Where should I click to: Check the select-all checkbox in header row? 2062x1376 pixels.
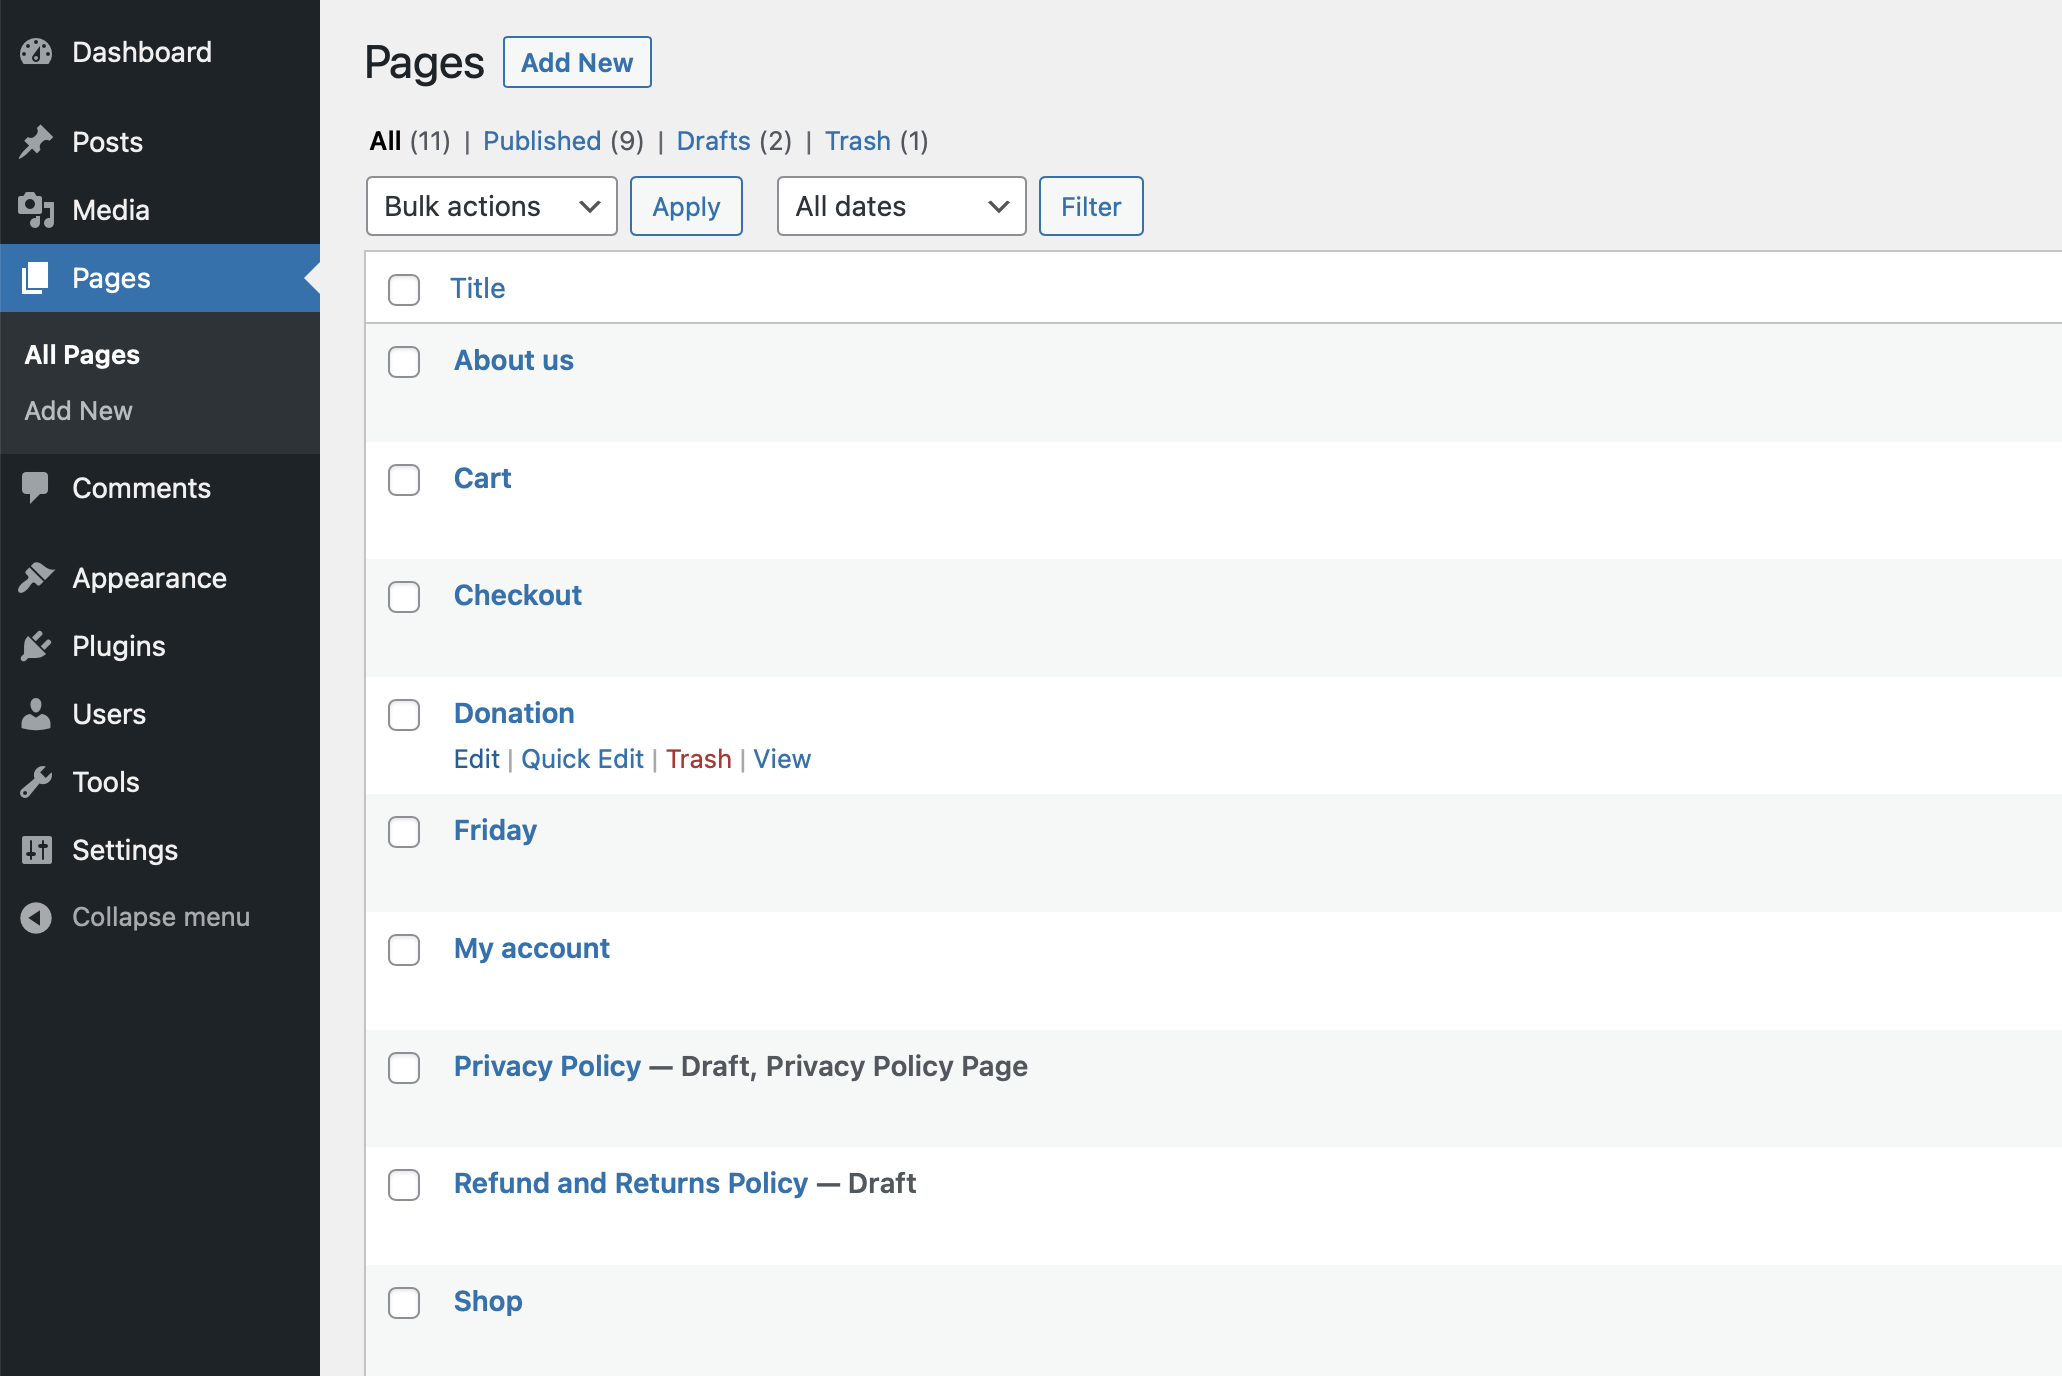tap(404, 290)
